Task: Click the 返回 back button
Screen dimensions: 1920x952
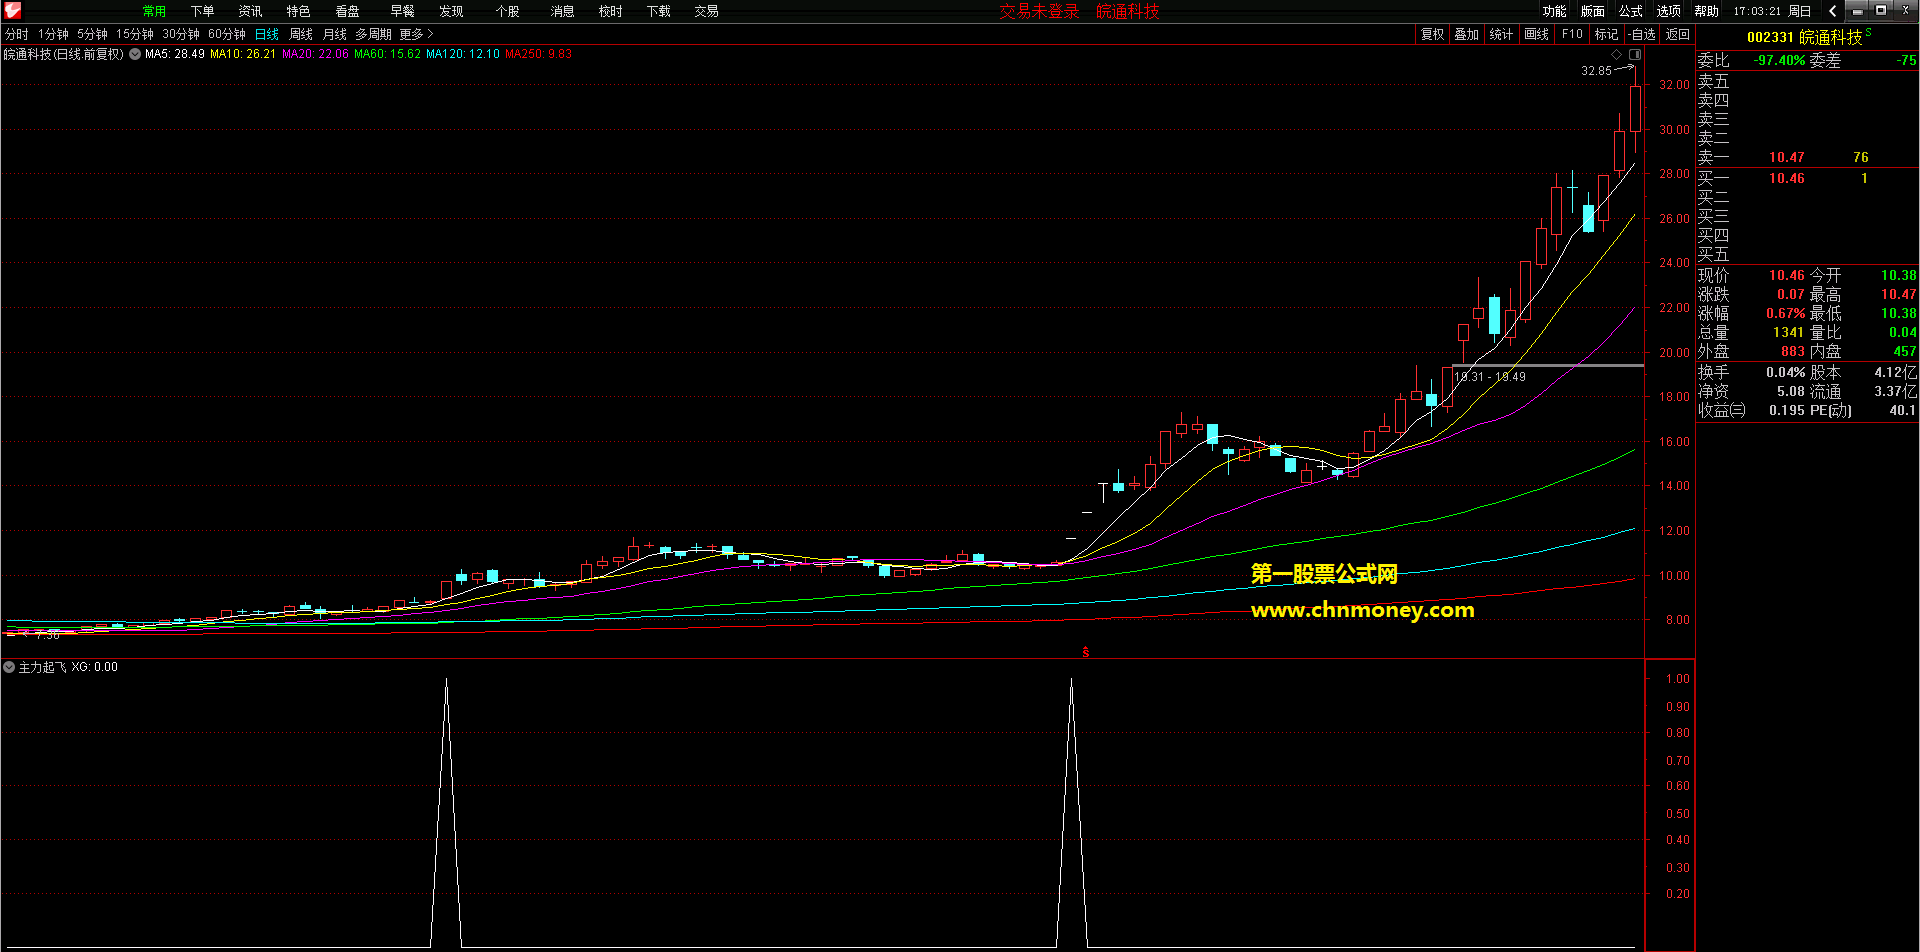Action: point(1677,34)
